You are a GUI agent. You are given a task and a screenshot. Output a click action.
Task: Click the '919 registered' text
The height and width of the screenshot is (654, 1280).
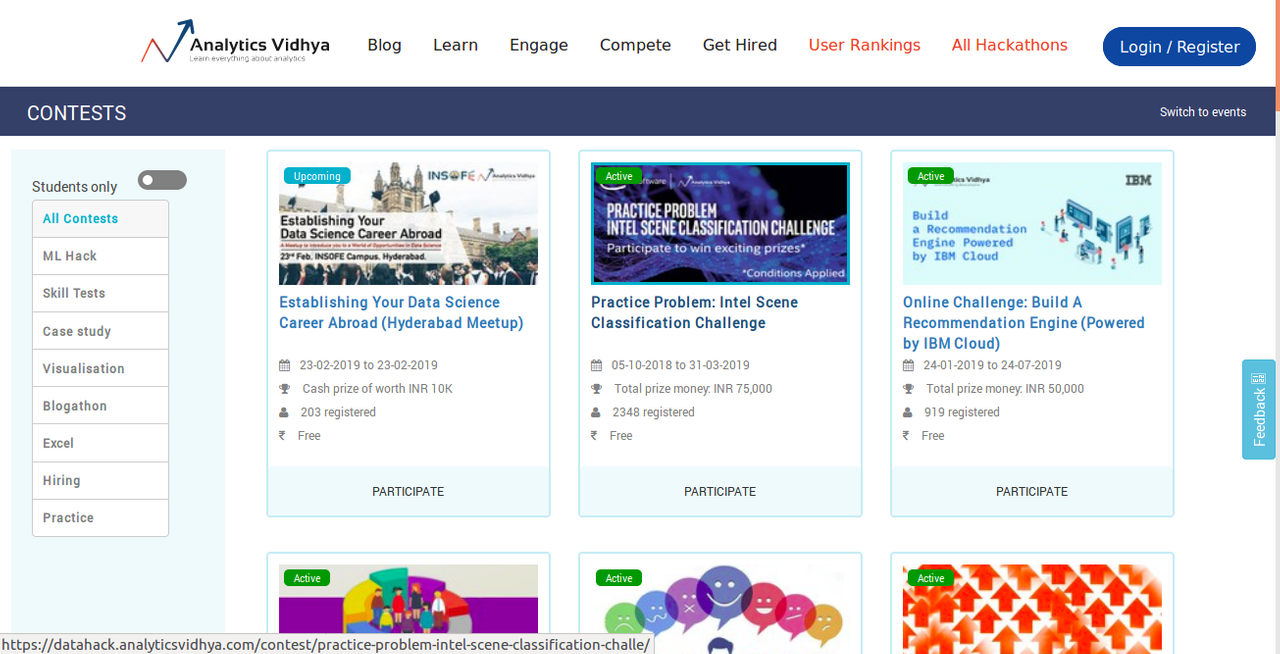pyautogui.click(x=962, y=412)
